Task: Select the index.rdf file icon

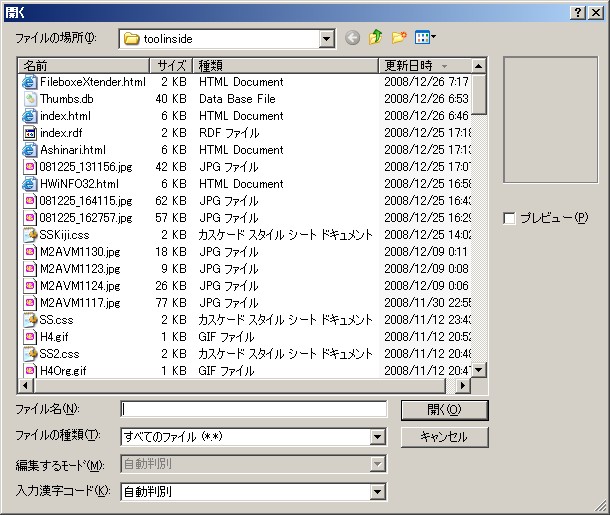Action: 30,133
